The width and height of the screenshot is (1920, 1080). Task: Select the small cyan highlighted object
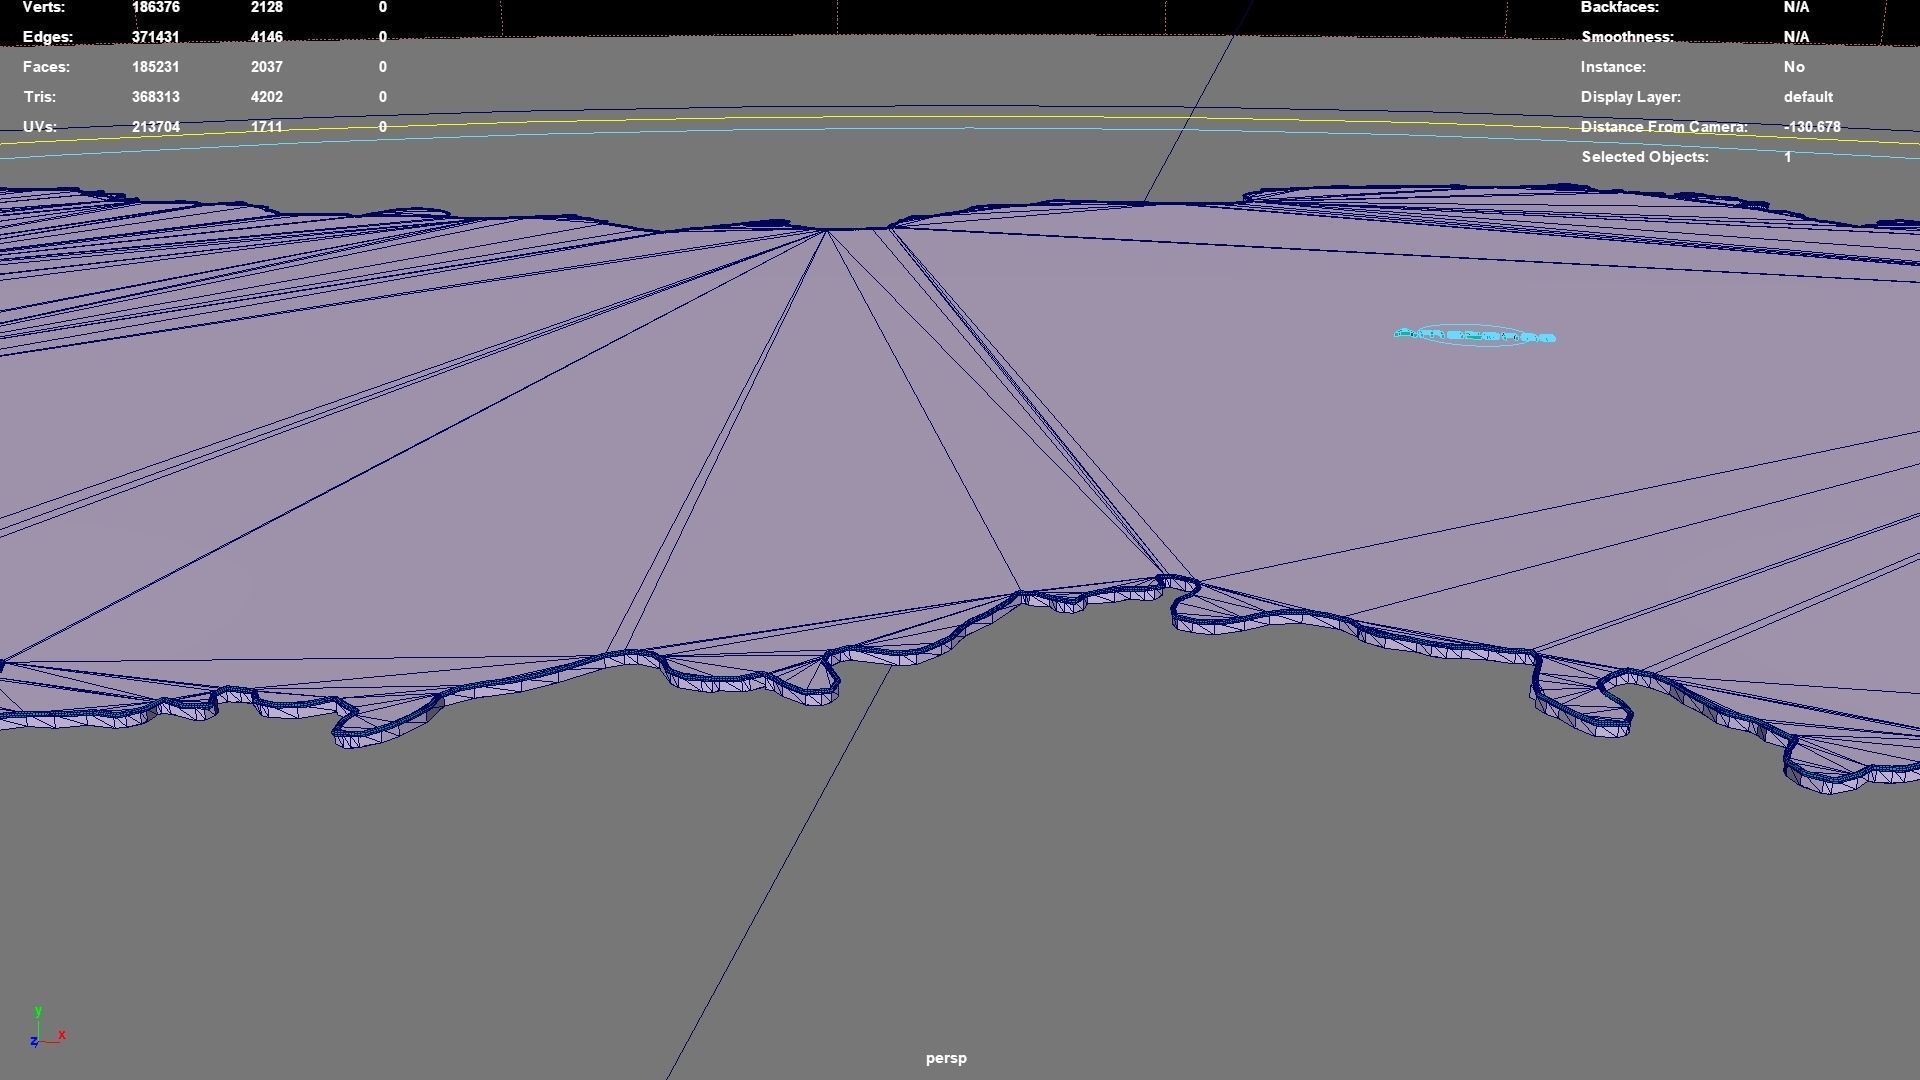click(x=1474, y=336)
